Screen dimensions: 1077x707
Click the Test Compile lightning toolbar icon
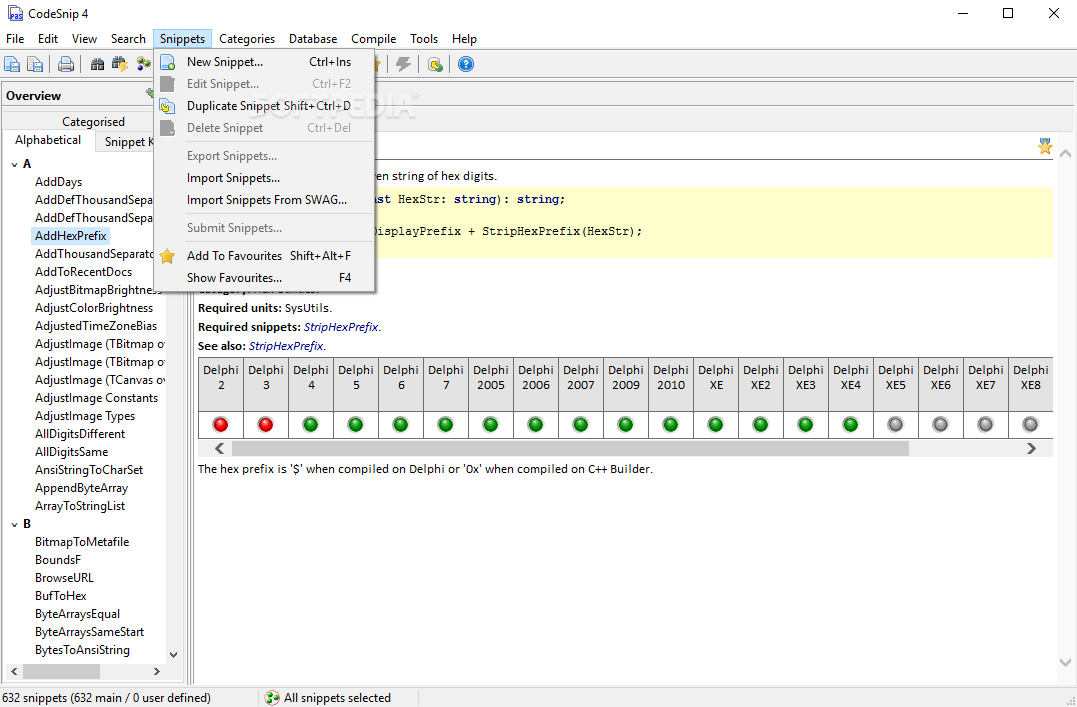point(404,65)
